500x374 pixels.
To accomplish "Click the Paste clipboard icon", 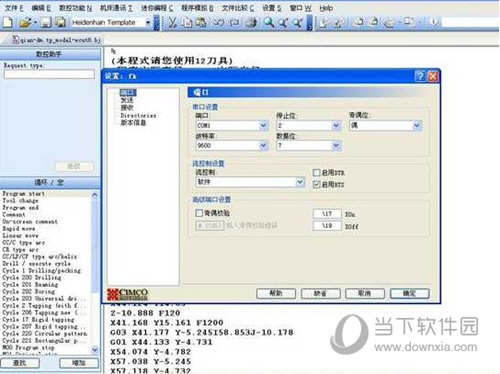I will pos(201,22).
